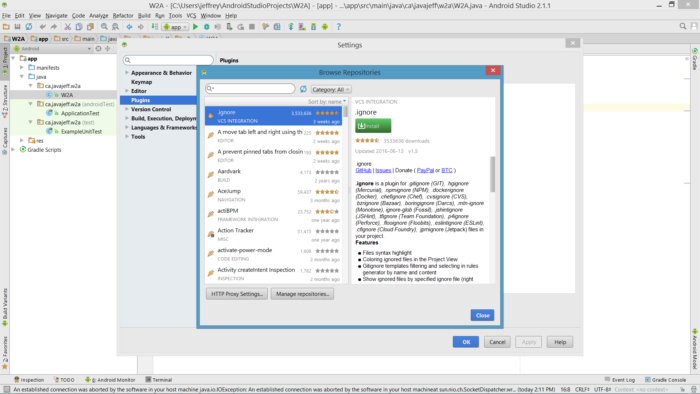Click OK in Settings dialog
This screenshot has height=394, width=700.
click(x=466, y=342)
